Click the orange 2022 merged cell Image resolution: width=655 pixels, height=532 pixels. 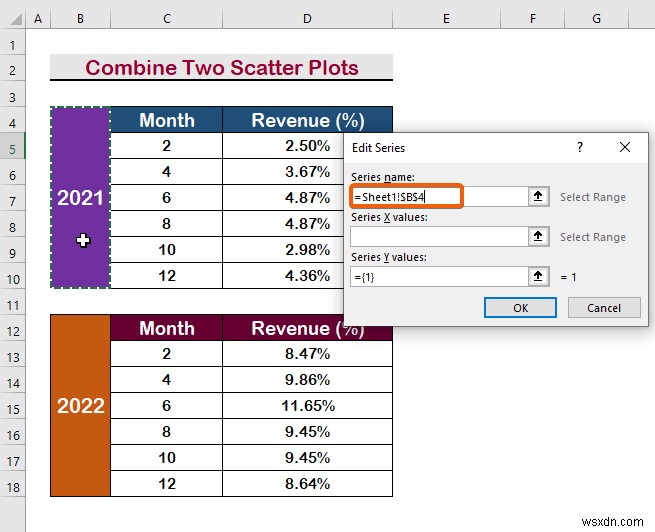(x=80, y=405)
